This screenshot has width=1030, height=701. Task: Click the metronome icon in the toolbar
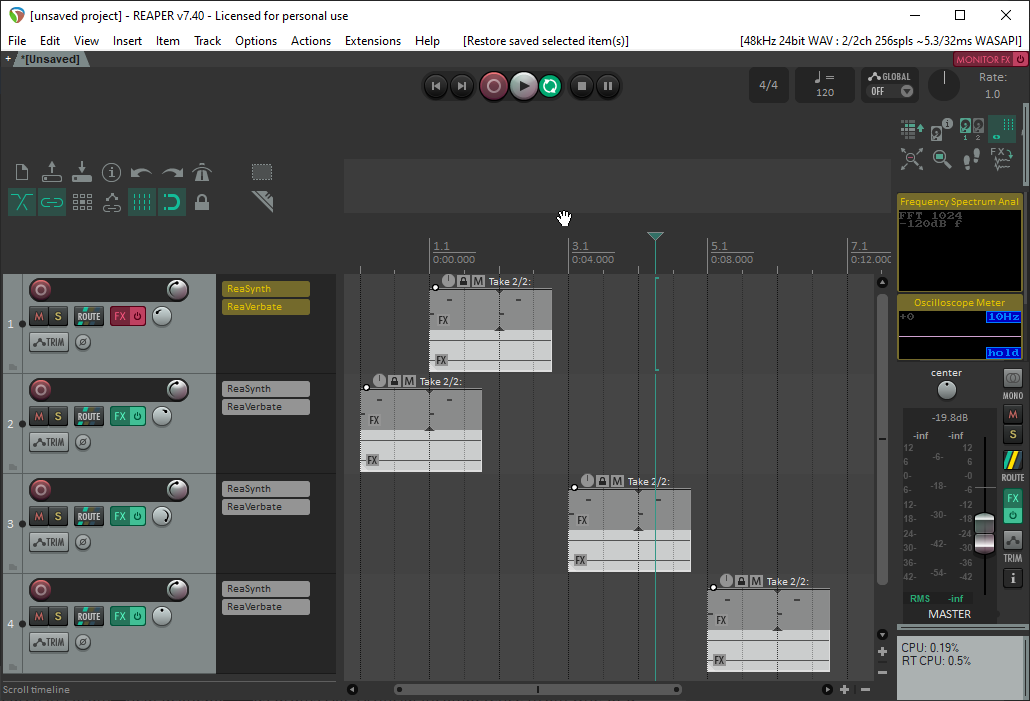202,172
